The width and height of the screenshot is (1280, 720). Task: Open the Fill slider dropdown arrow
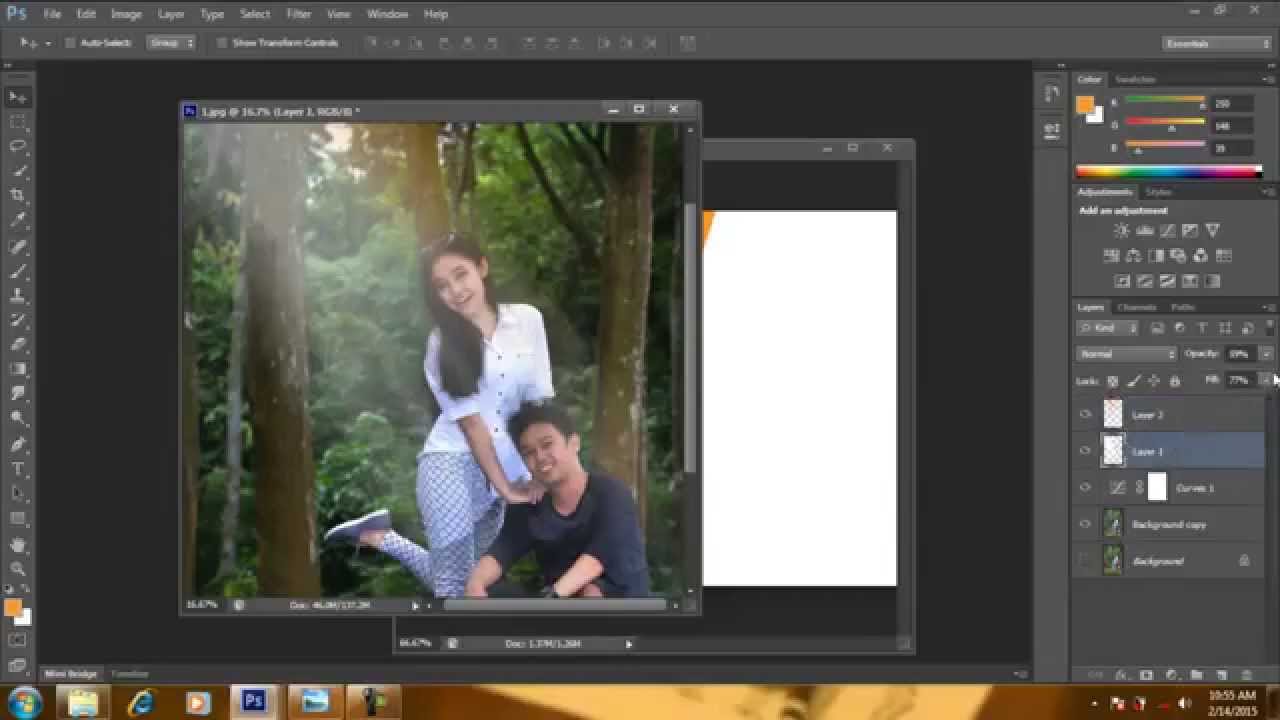(x=1266, y=381)
